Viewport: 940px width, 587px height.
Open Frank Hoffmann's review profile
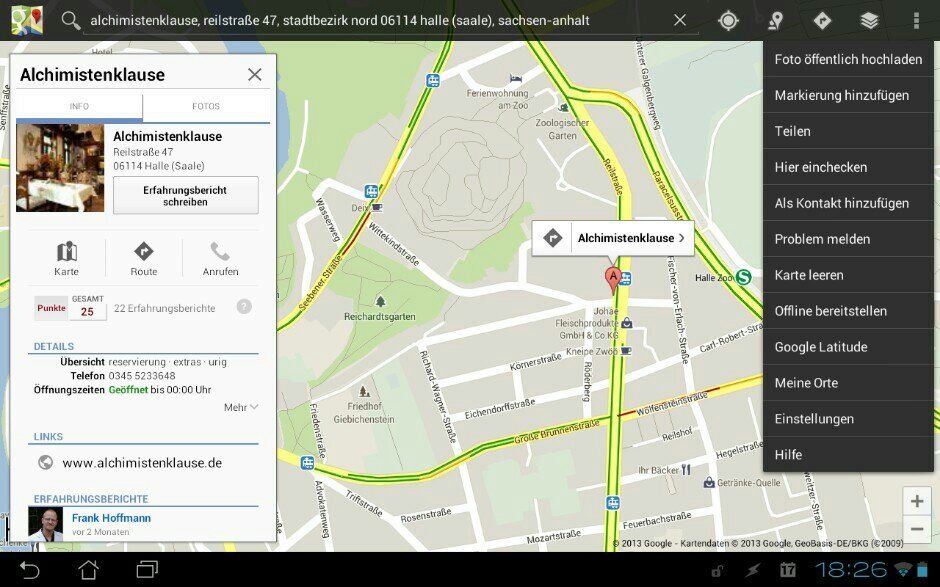(x=112, y=518)
